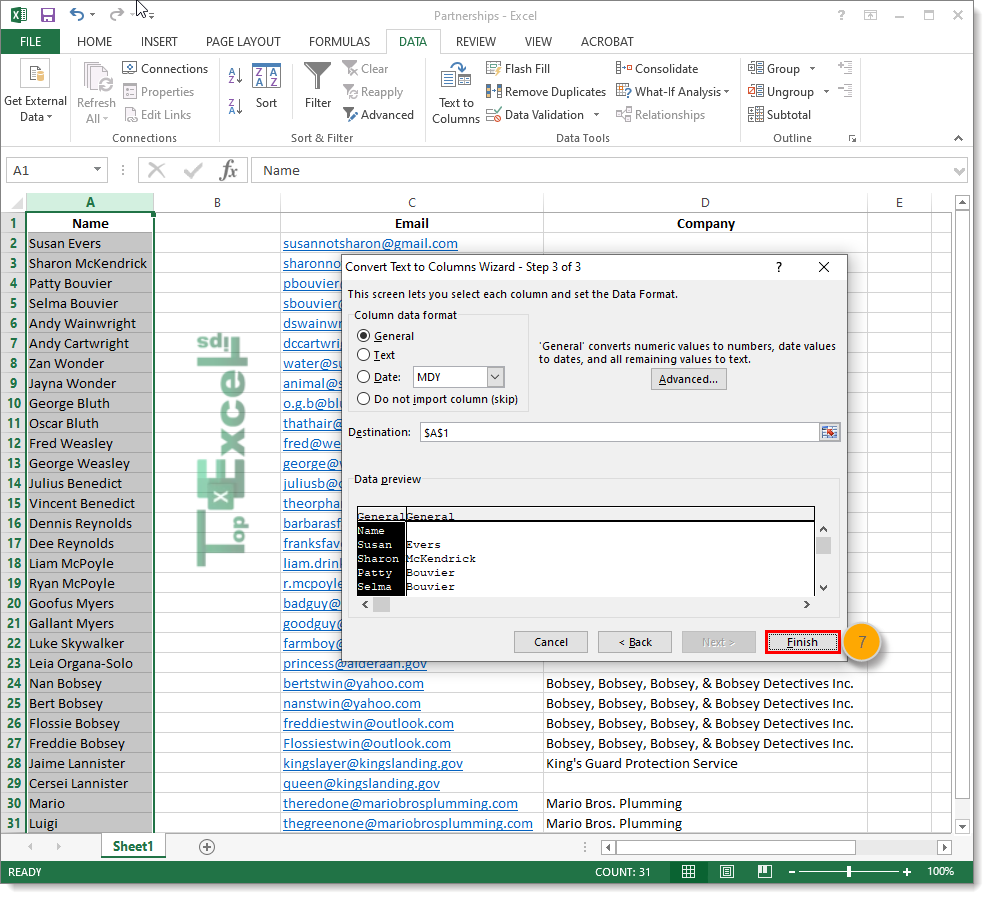Image resolution: width=989 pixels, height=899 pixels.
Task: Undo the last action
Action: 77,15
